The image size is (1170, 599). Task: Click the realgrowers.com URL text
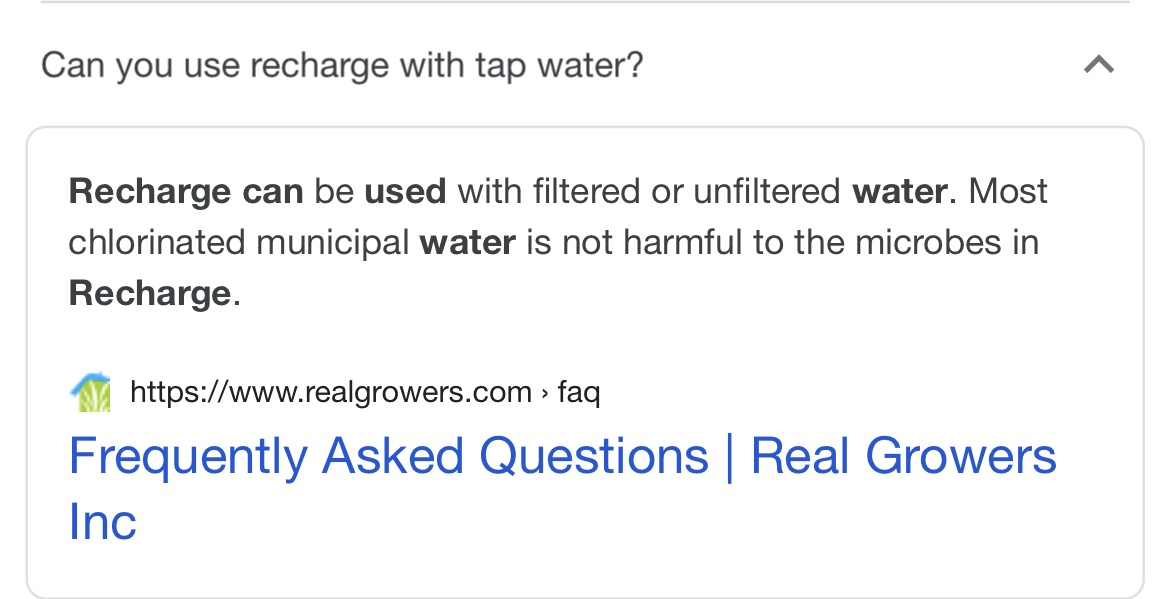[331, 392]
